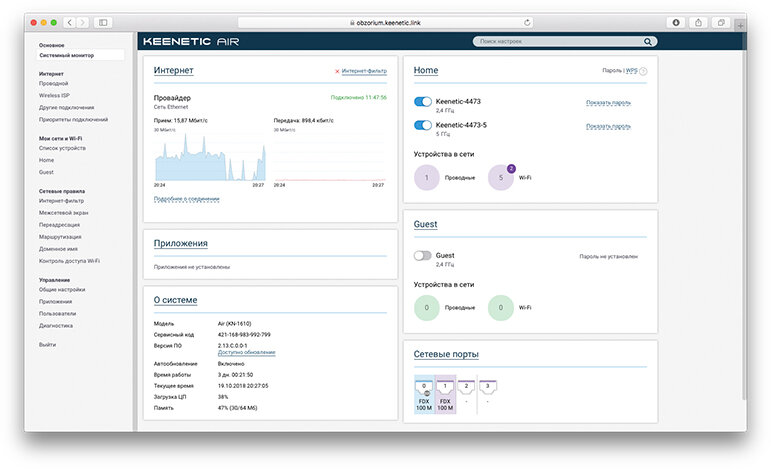The image size is (771, 469).
Task: Open Проводной in sidebar
Action: (x=54, y=84)
